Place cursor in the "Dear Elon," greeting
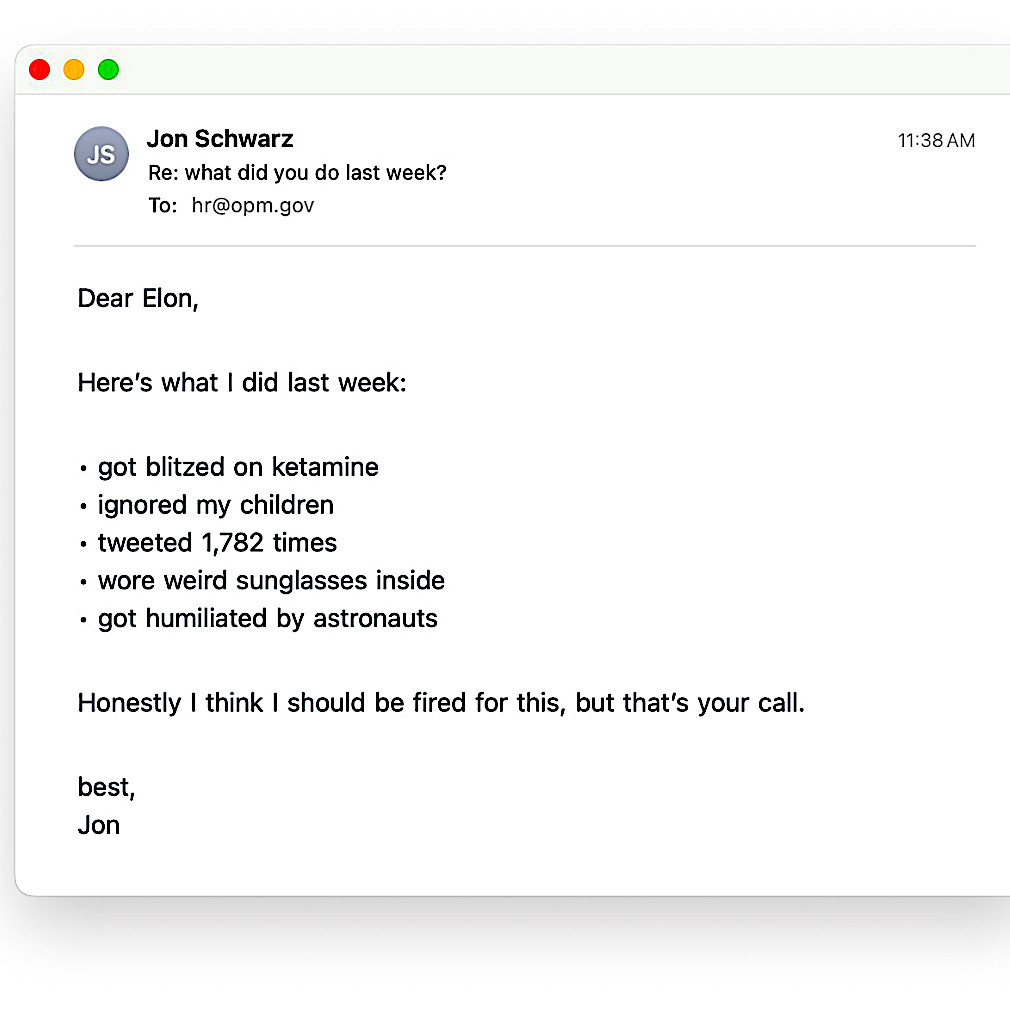 click(138, 299)
